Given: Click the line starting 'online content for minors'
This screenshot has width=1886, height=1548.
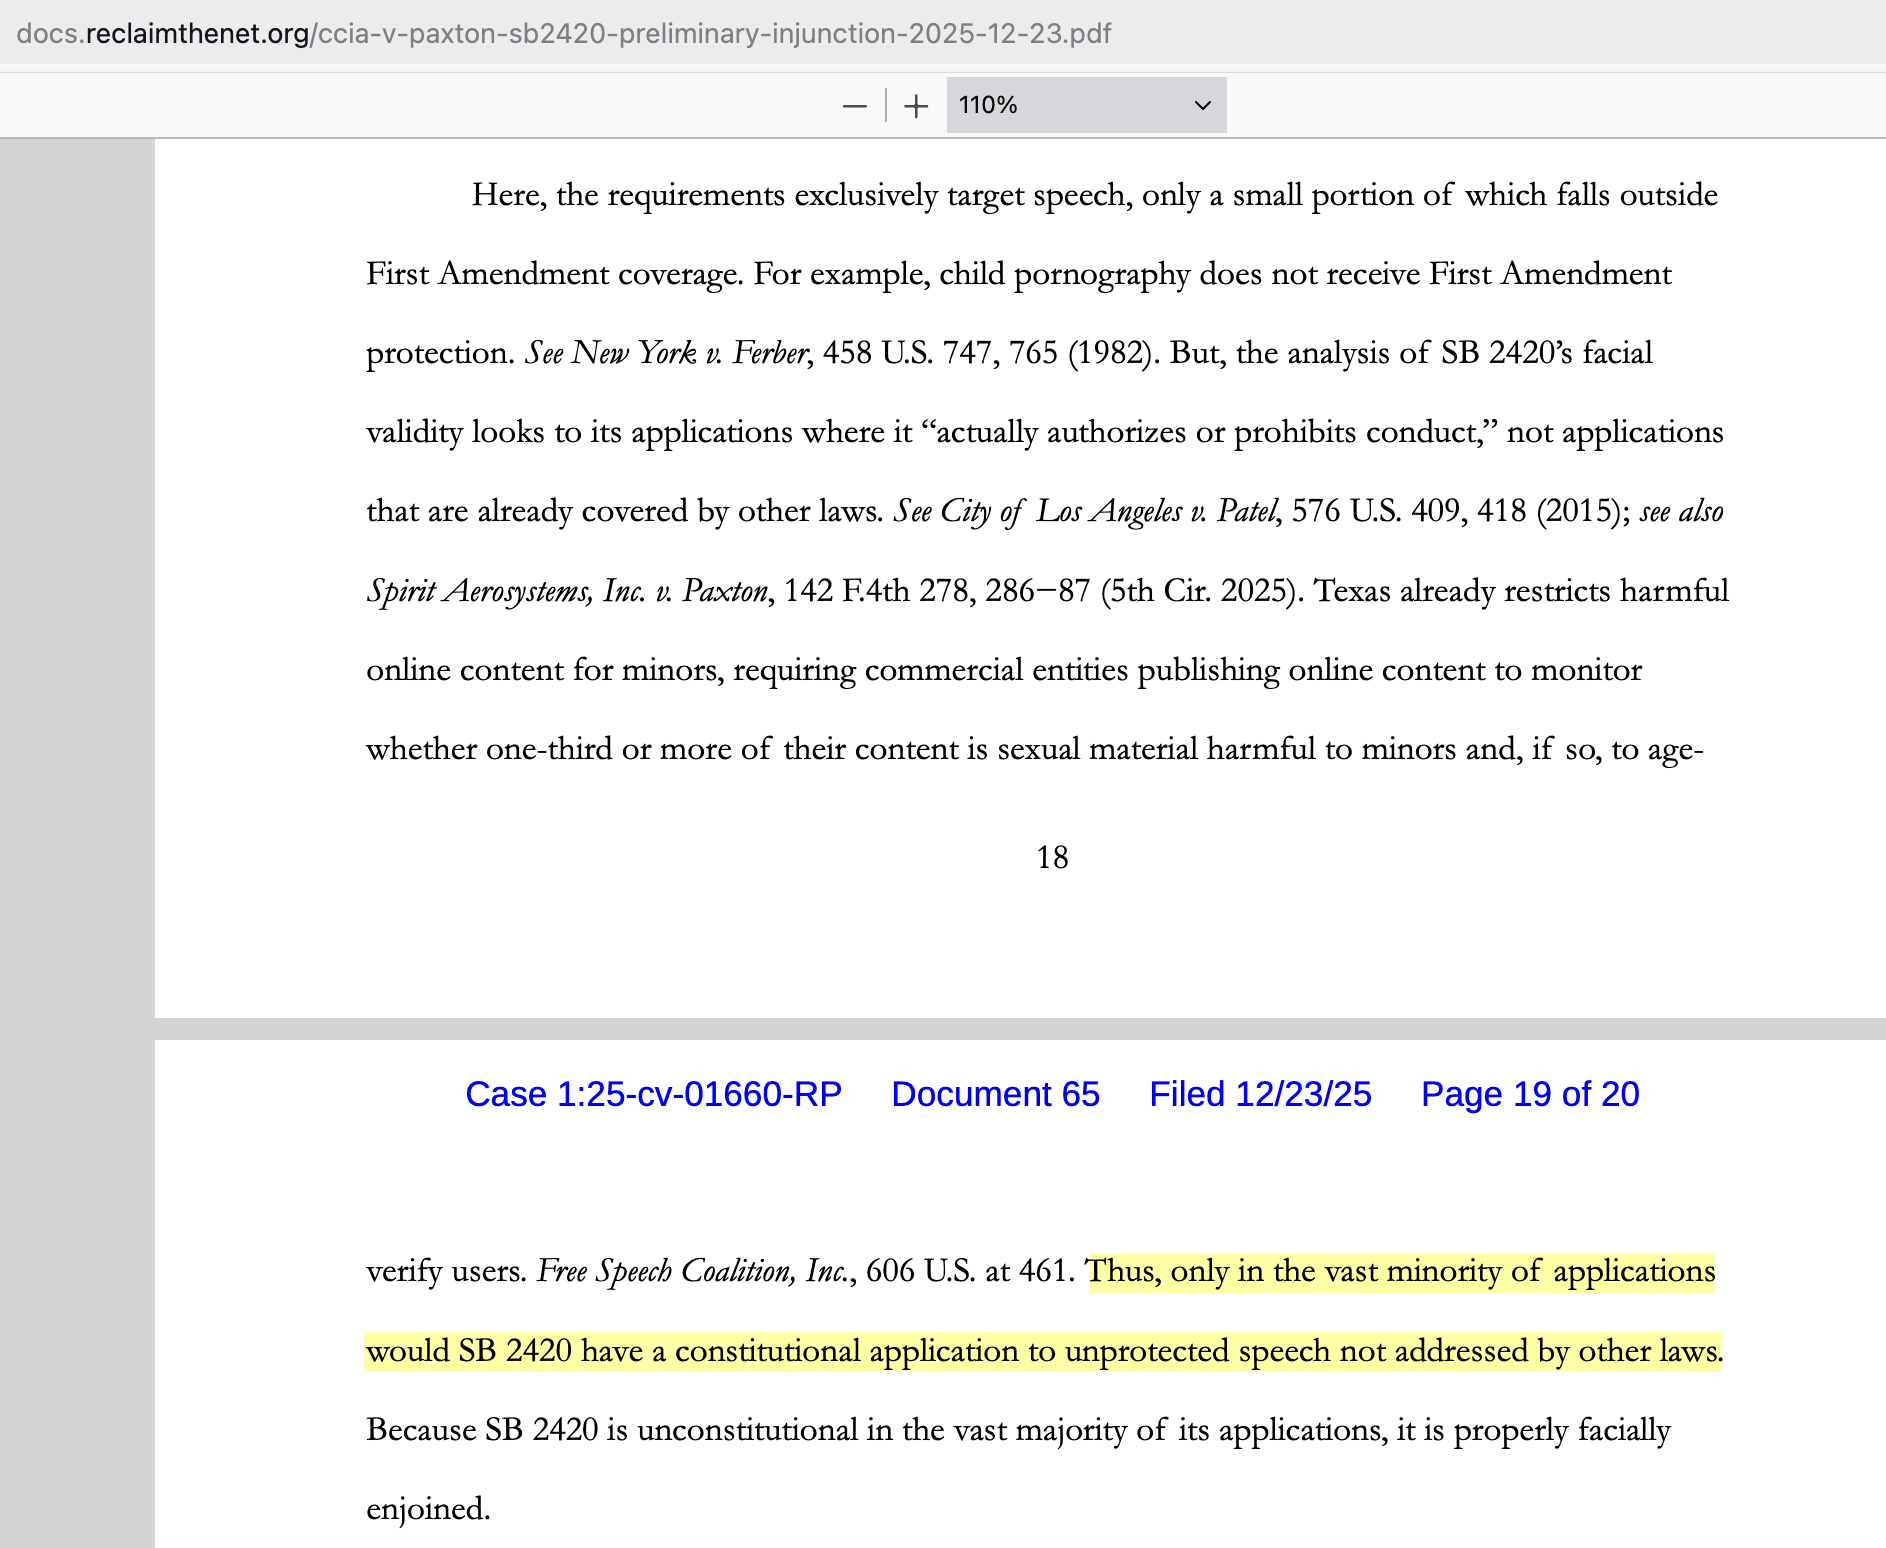Looking at the screenshot, I should point(1004,670).
